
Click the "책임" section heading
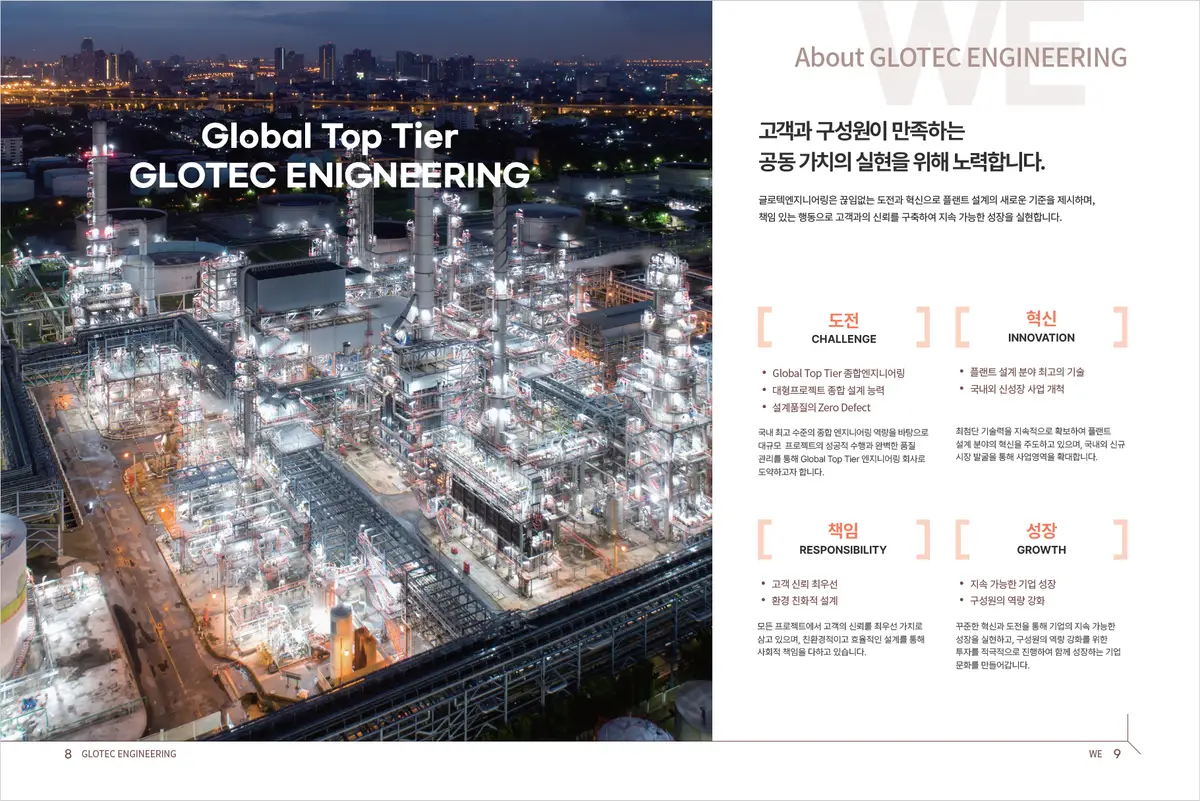point(843,531)
